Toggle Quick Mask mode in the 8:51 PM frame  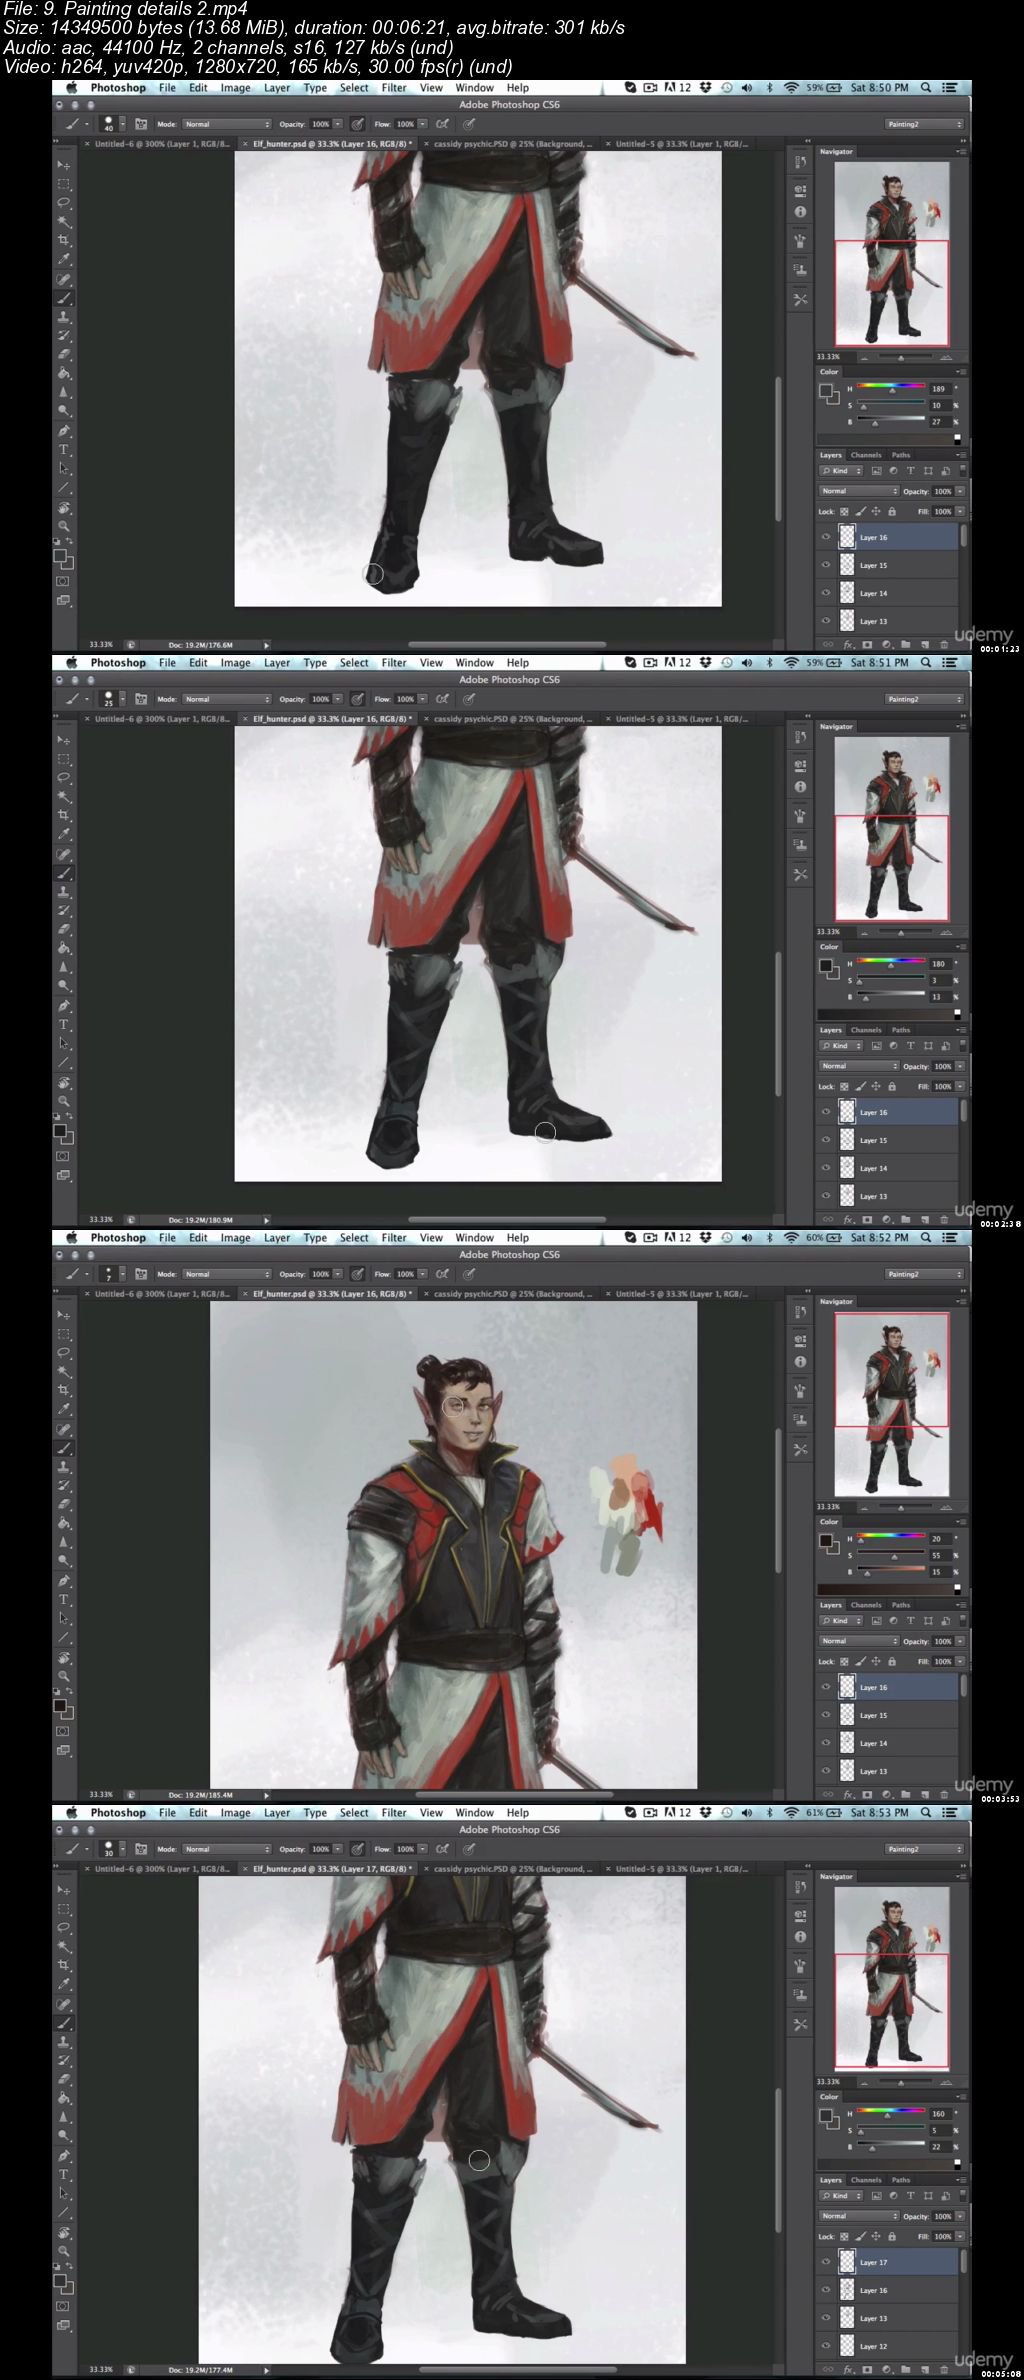(63, 1155)
